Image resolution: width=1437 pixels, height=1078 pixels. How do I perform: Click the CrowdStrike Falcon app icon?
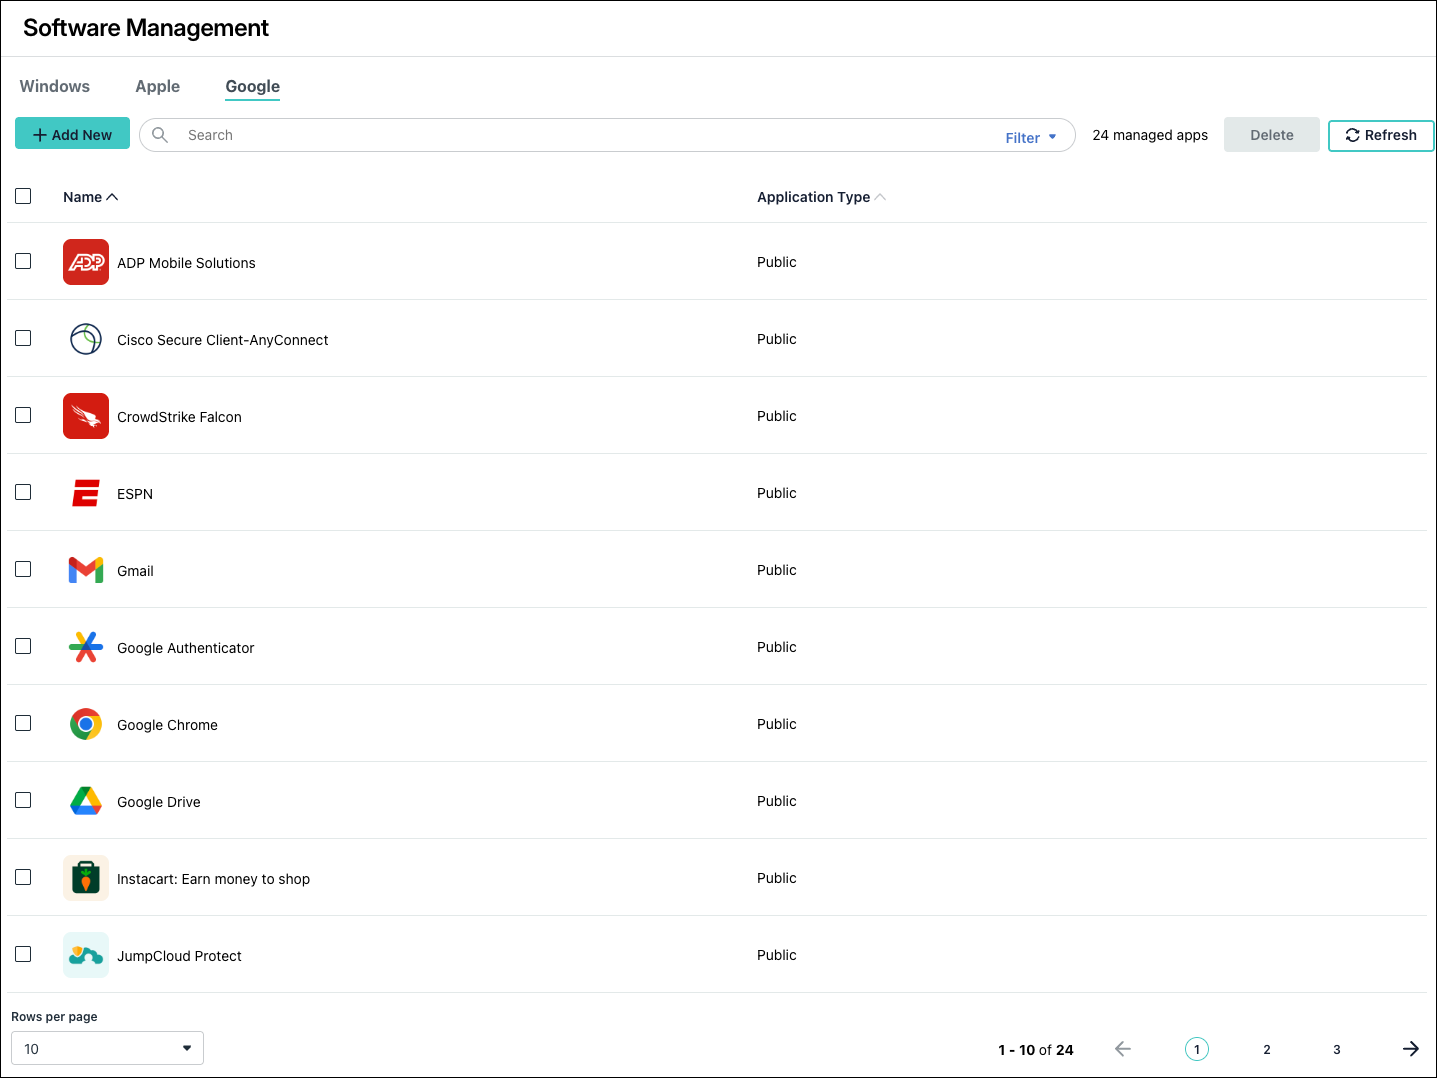pos(86,416)
